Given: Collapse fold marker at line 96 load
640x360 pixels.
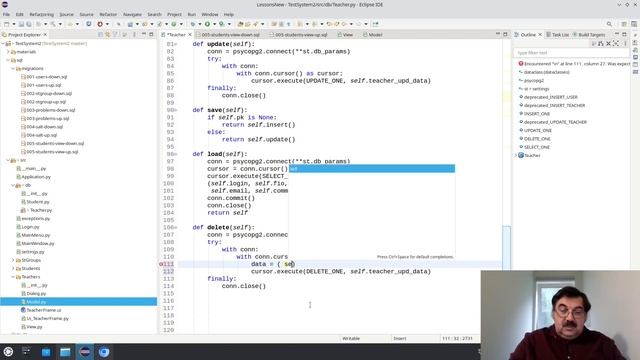Looking at the screenshot, I should pos(176,154).
